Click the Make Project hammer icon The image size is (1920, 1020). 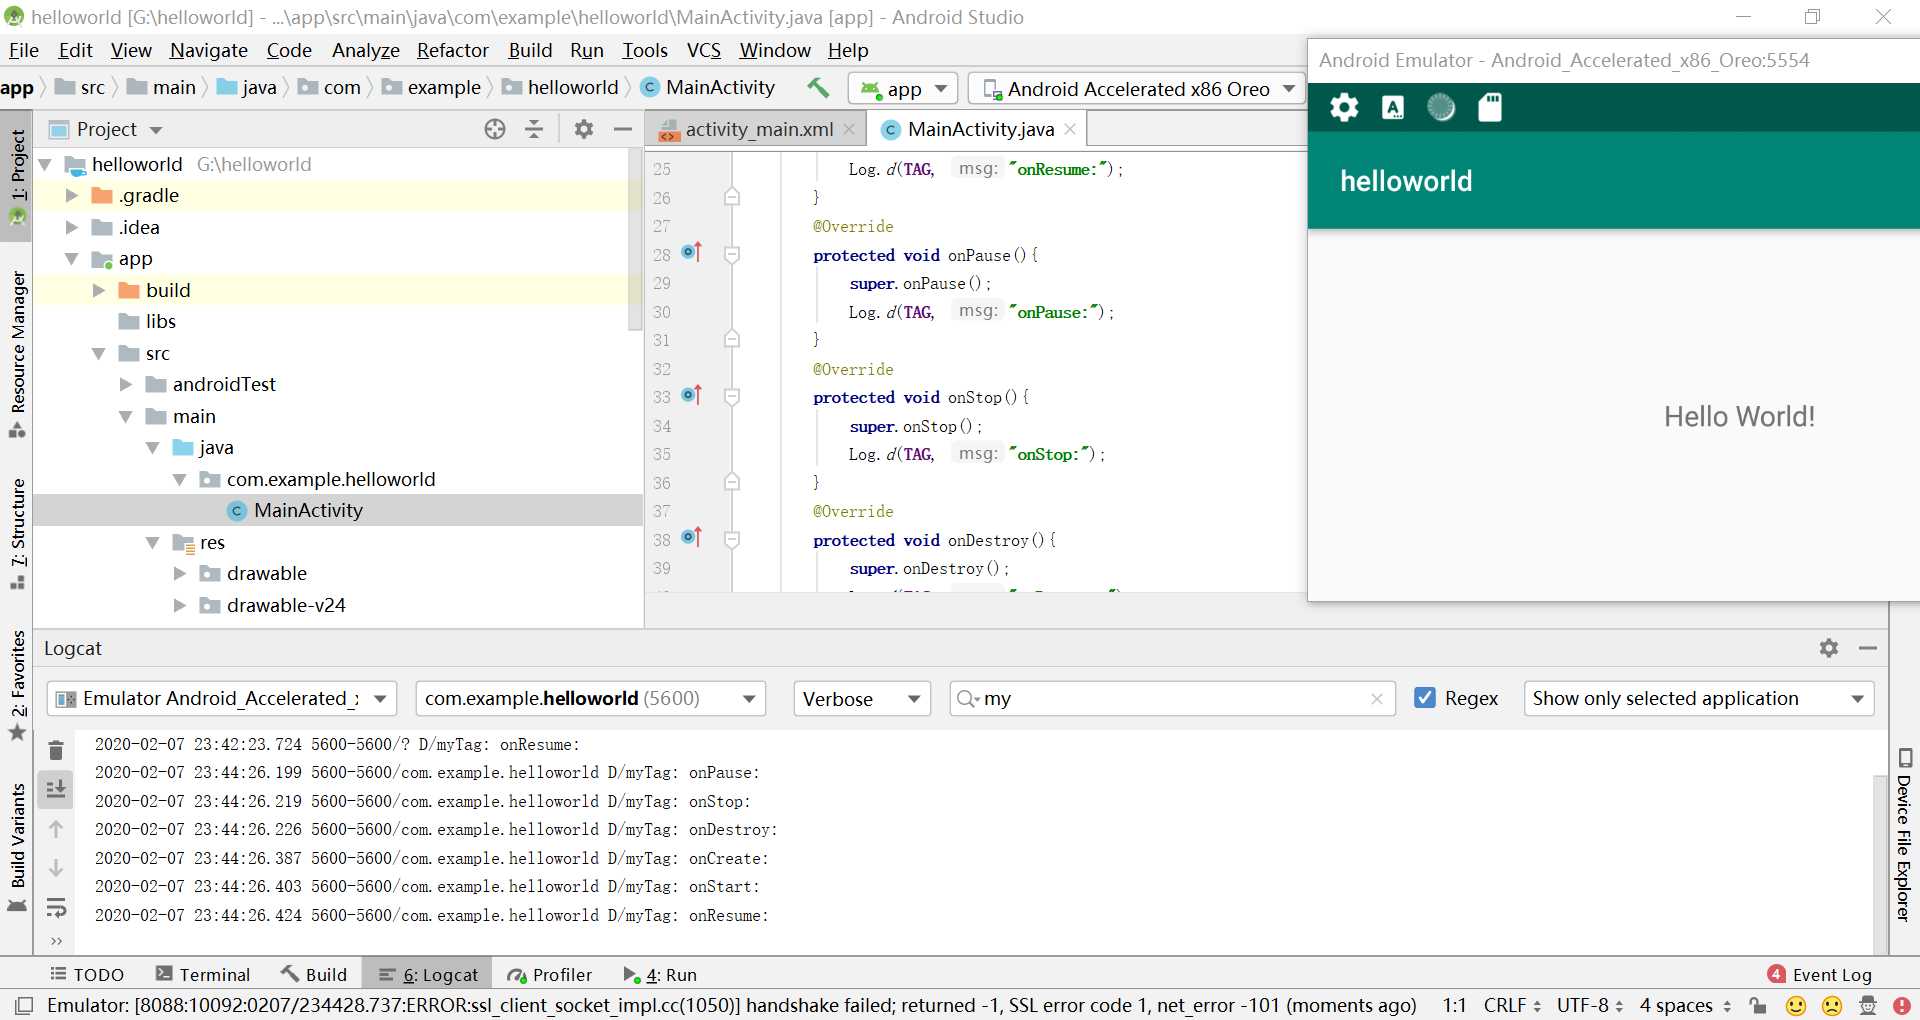[818, 88]
